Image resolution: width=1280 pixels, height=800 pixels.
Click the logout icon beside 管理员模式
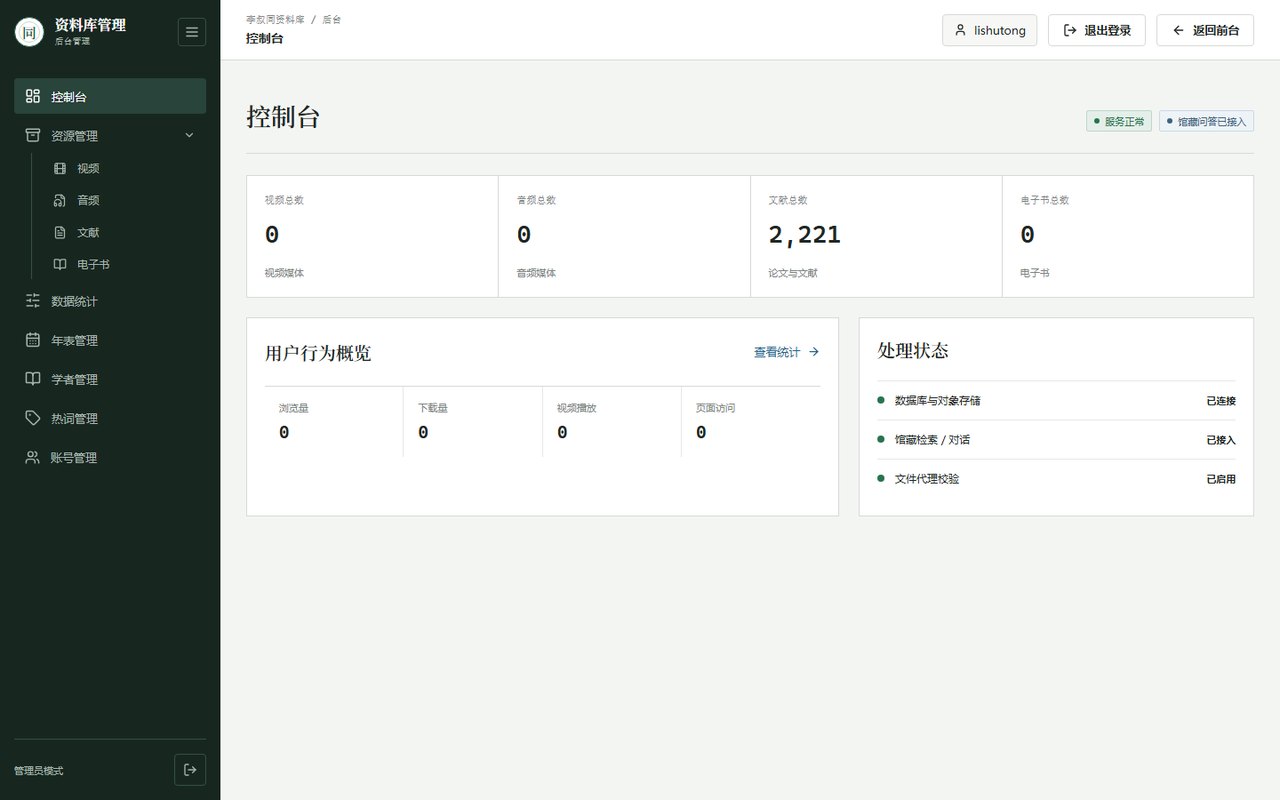click(190, 770)
